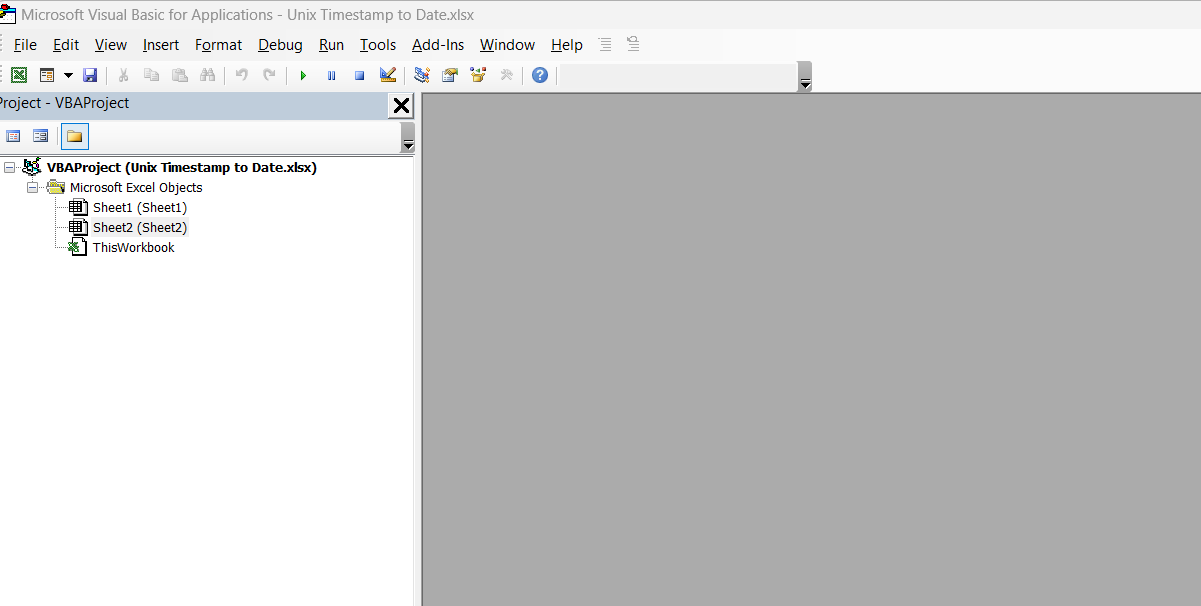
Task: Open the Properties Window icon
Action: 450,75
